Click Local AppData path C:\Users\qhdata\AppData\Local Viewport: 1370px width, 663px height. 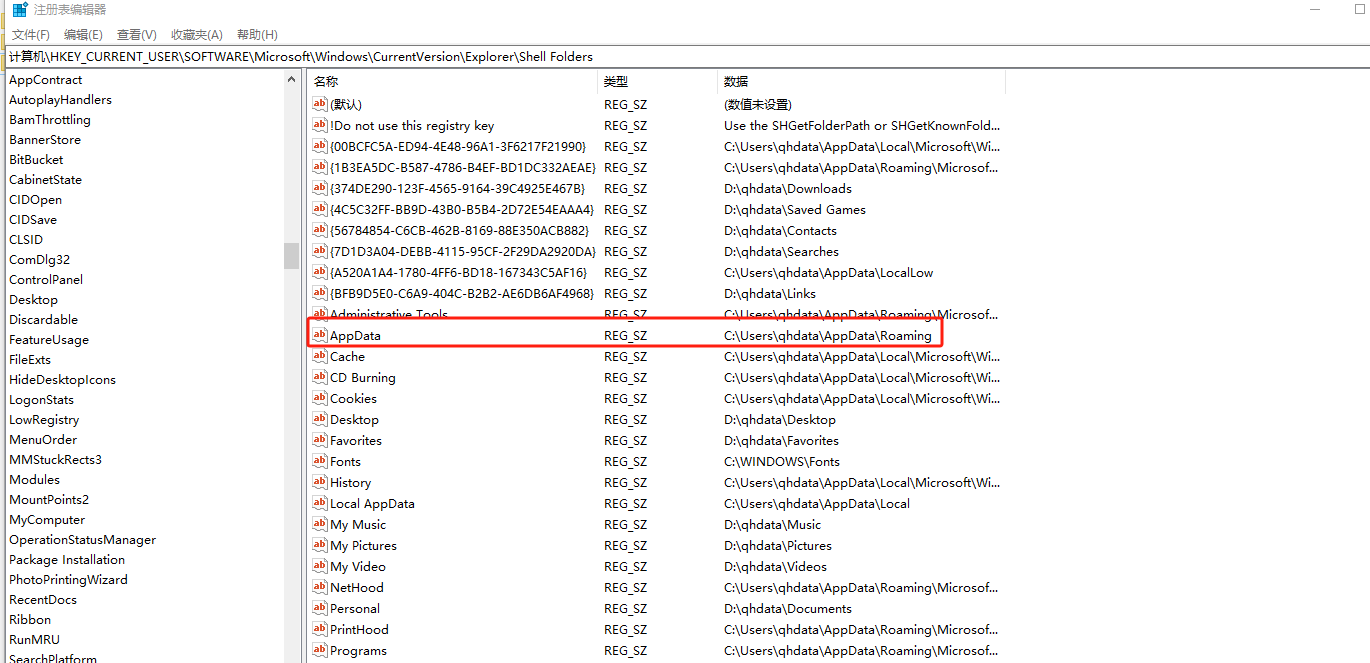817,504
